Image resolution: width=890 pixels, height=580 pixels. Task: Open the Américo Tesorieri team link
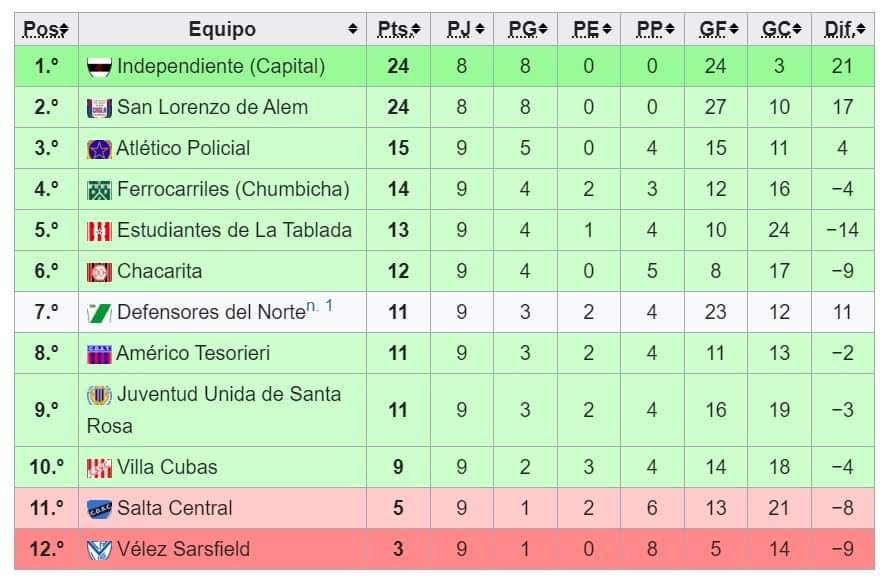coord(193,353)
